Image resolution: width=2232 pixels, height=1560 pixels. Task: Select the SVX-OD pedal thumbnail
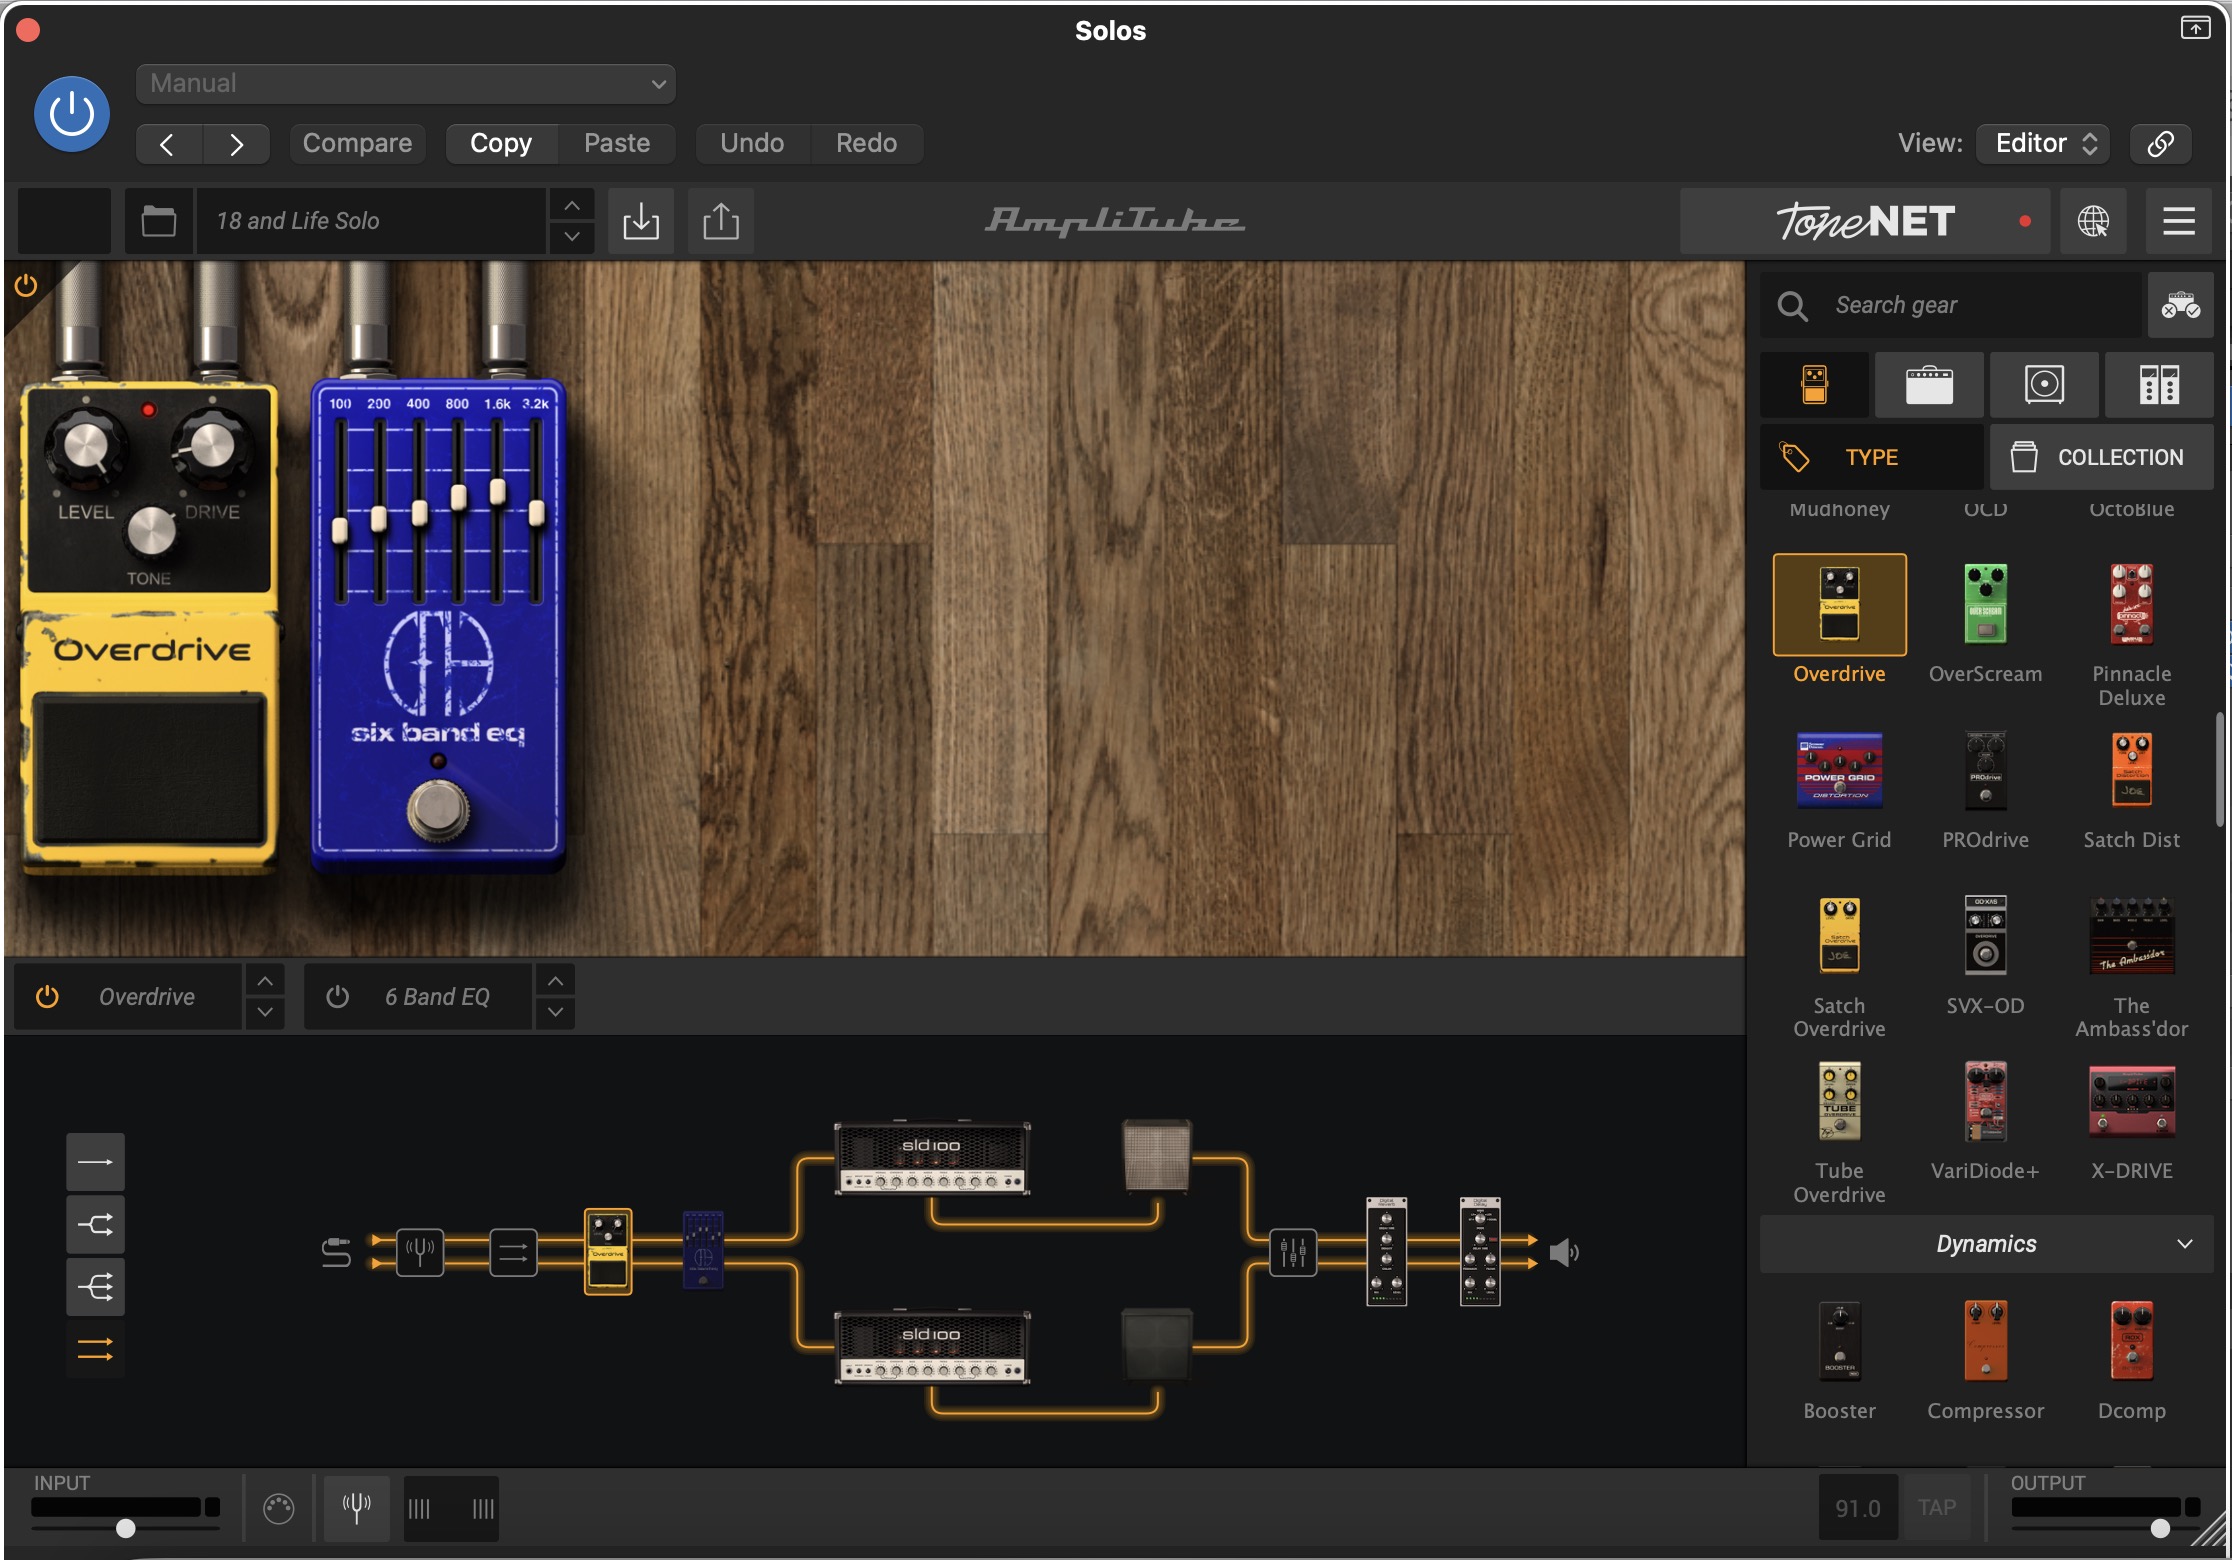pos(1985,935)
